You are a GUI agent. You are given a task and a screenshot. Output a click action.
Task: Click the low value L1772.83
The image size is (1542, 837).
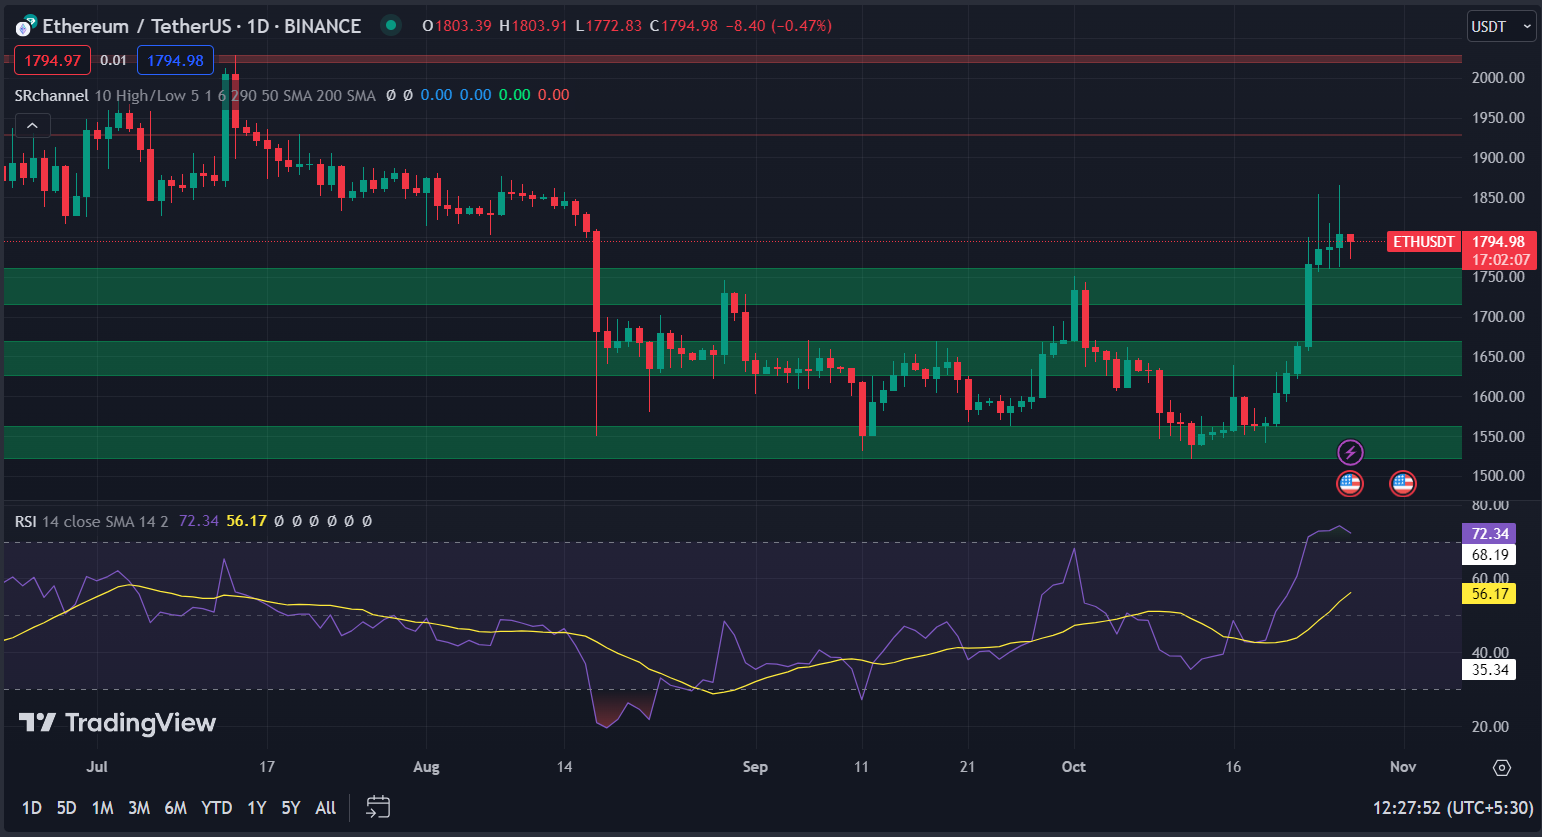(609, 26)
